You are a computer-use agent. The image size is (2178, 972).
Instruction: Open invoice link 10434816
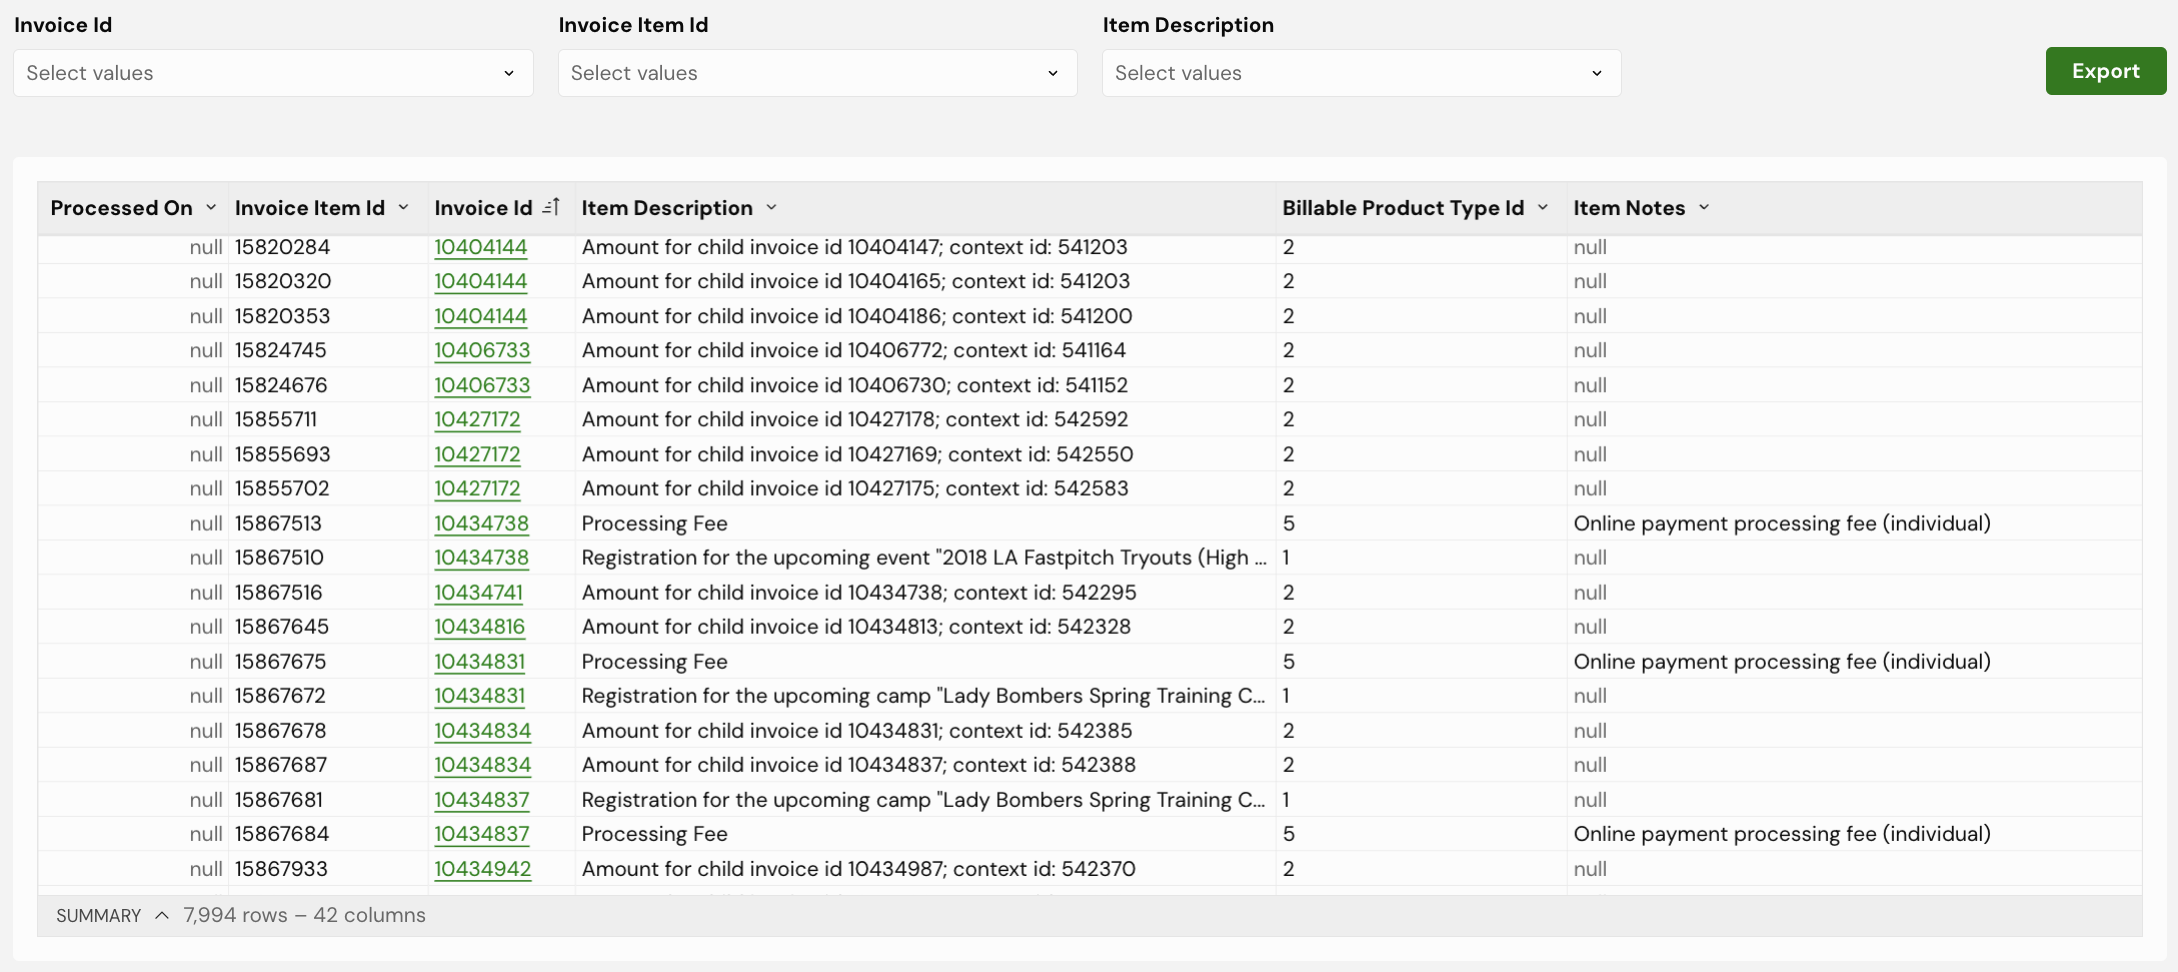[479, 626]
